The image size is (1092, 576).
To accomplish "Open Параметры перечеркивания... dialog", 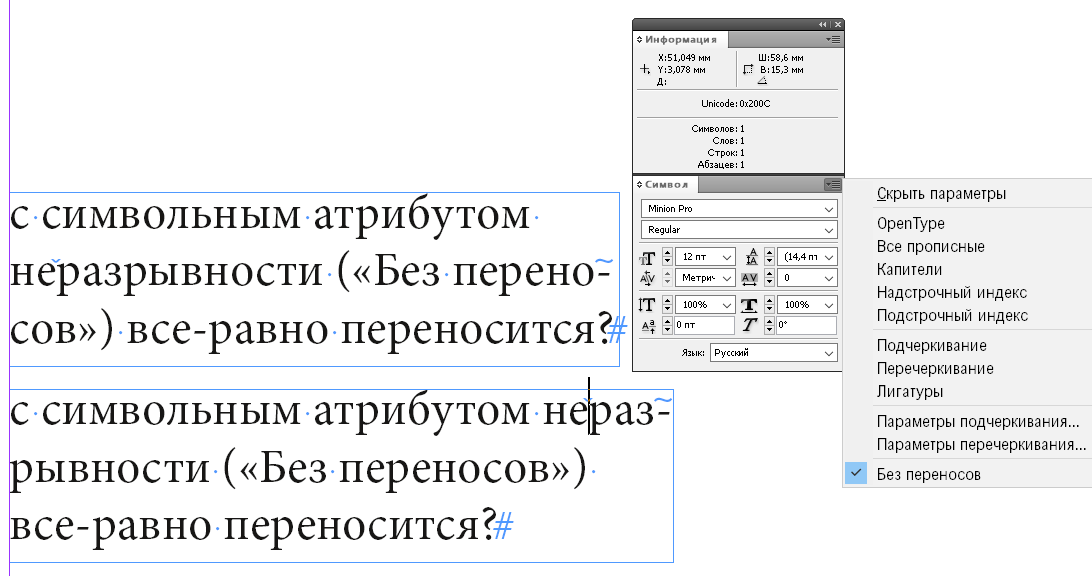I will pos(981,444).
